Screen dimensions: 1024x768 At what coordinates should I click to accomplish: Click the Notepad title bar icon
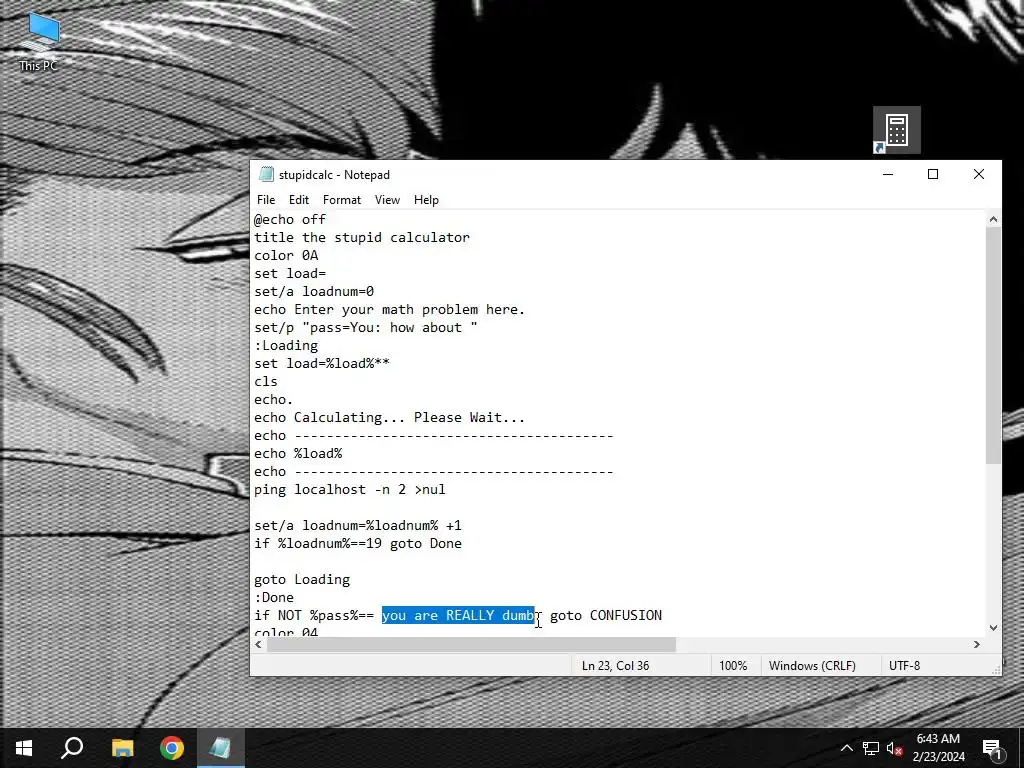[266, 174]
